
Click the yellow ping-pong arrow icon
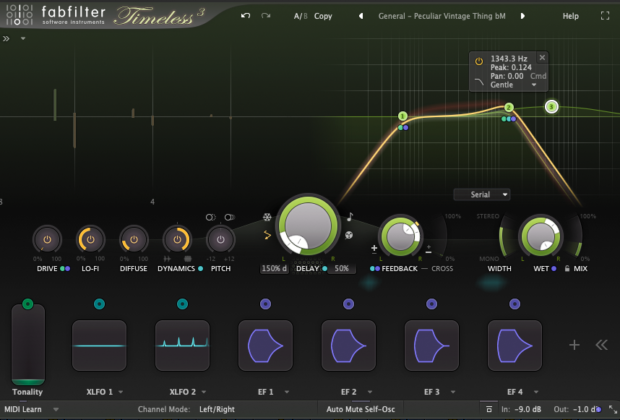point(267,235)
